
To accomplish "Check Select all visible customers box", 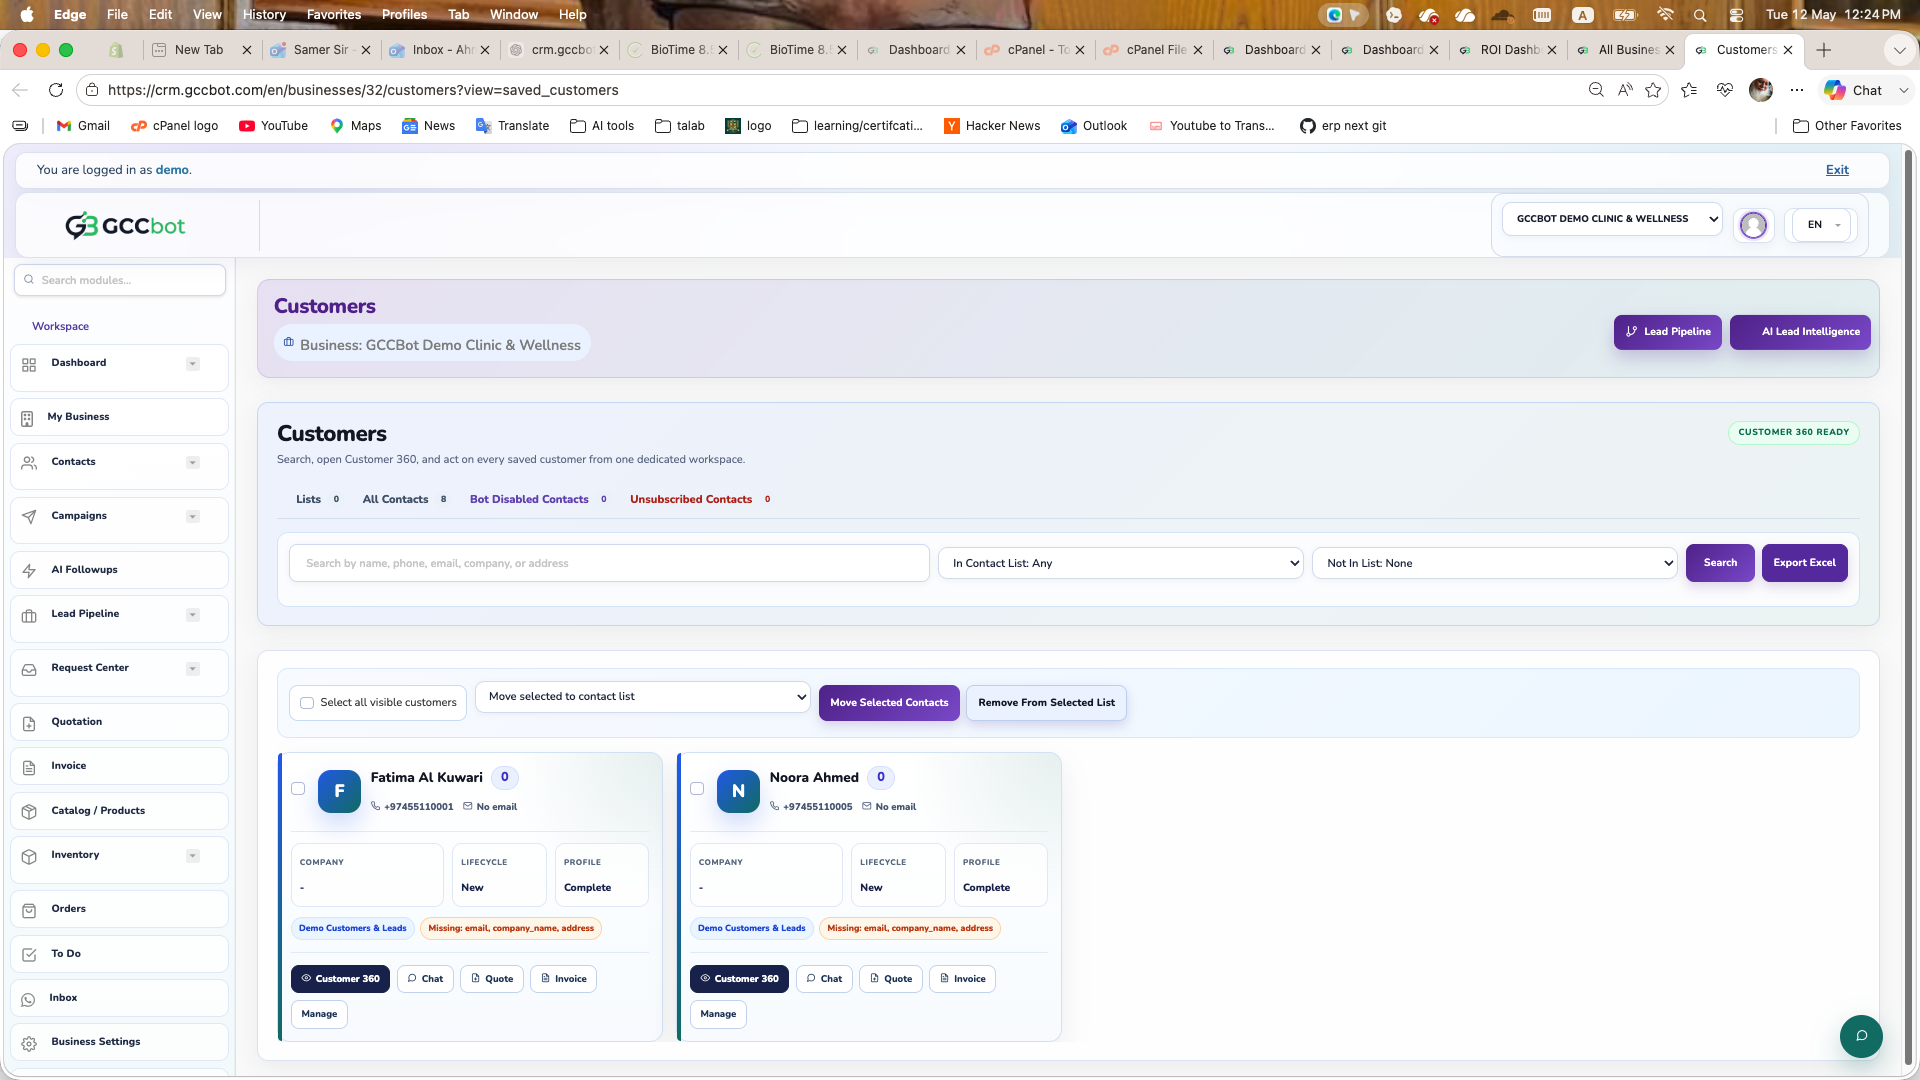I will tap(307, 703).
